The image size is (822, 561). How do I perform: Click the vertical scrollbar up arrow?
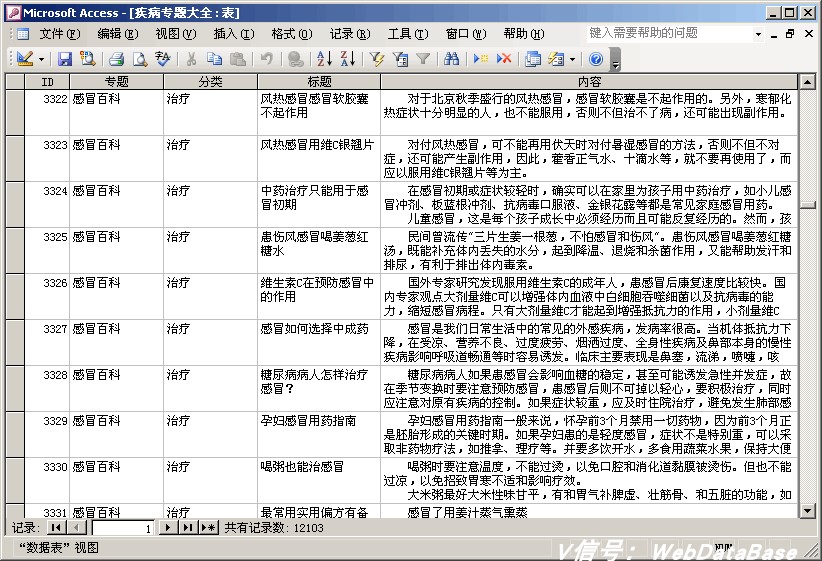pyautogui.click(x=808, y=82)
